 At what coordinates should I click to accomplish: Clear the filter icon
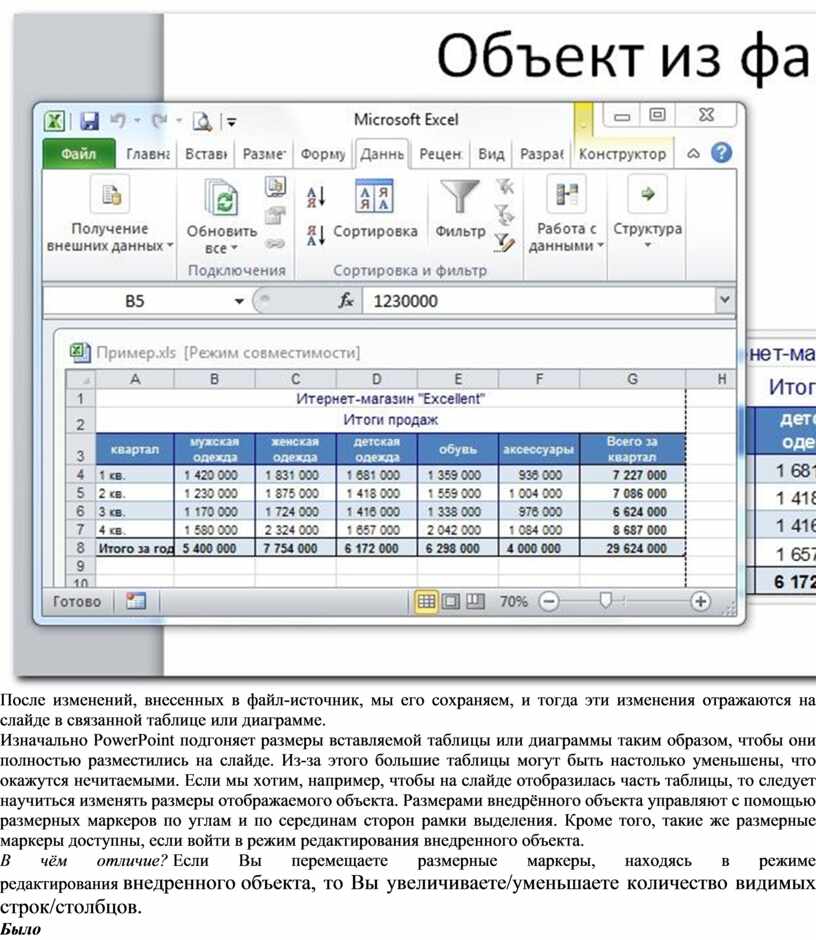pos(505,187)
